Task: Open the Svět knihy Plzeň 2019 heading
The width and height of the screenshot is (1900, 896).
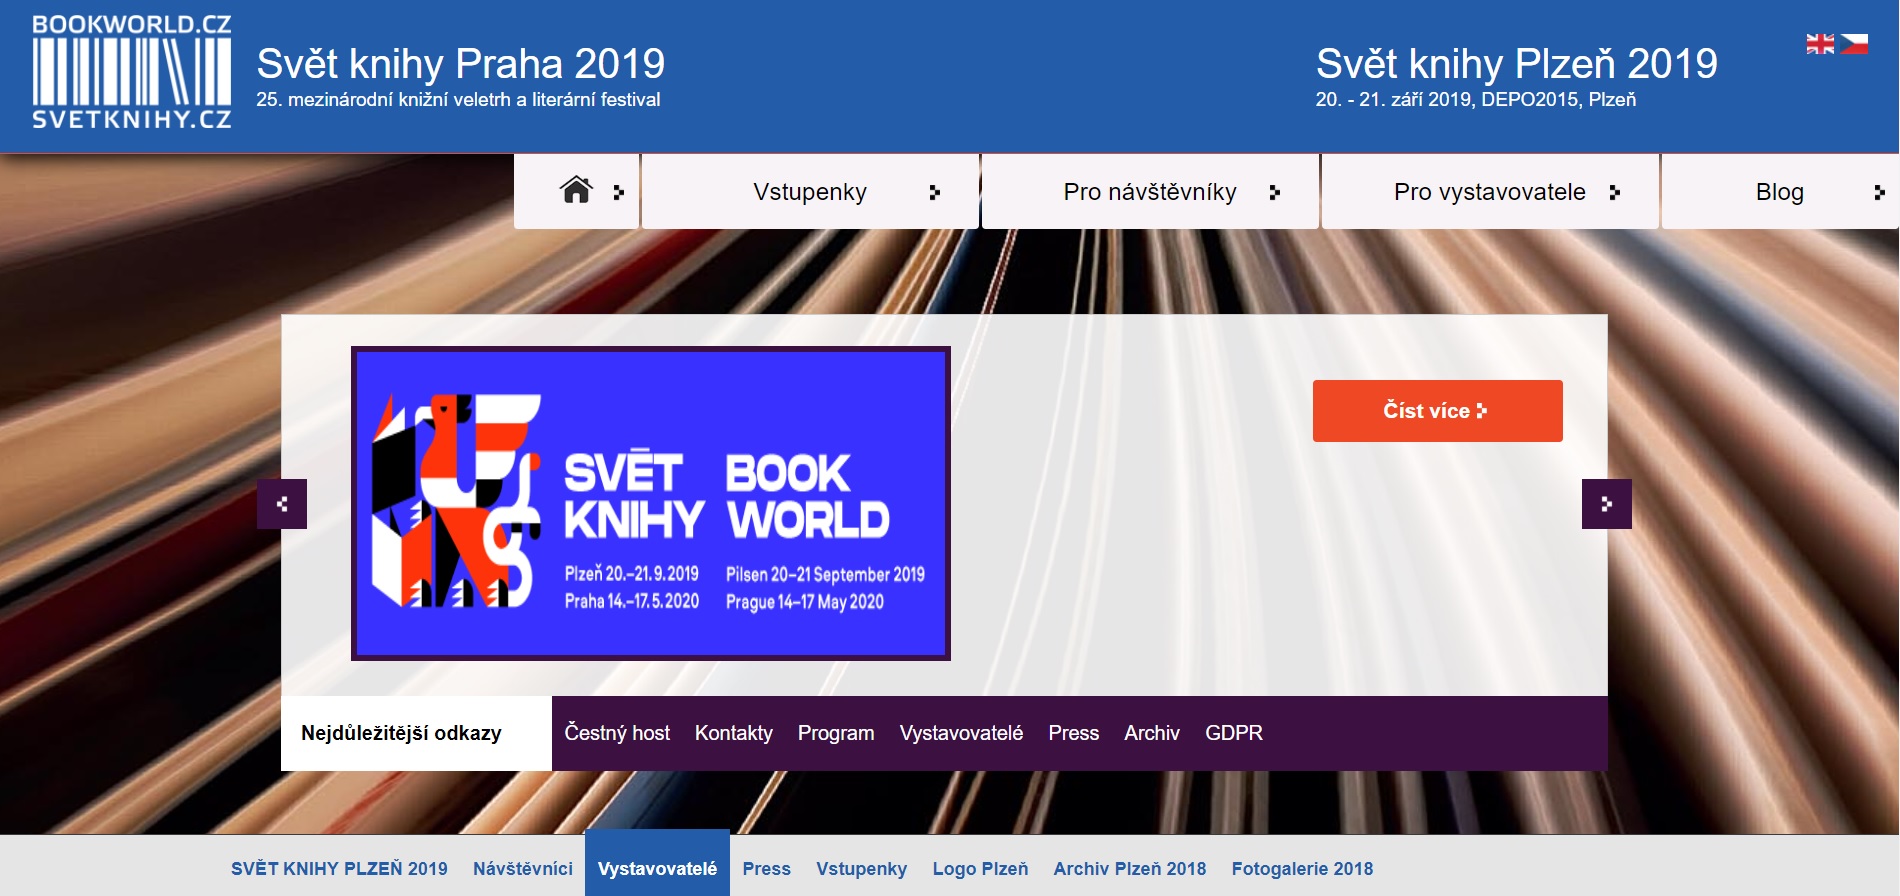Action: (x=1516, y=64)
